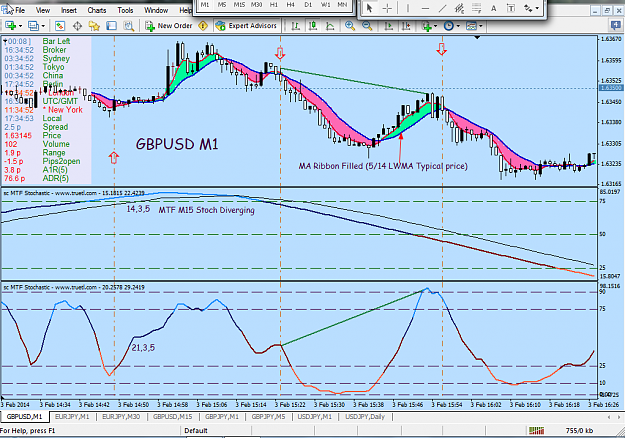Viewport: 625px width, 438px height.
Task: Switch chart to Line Chart mode
Action: click(x=330, y=26)
